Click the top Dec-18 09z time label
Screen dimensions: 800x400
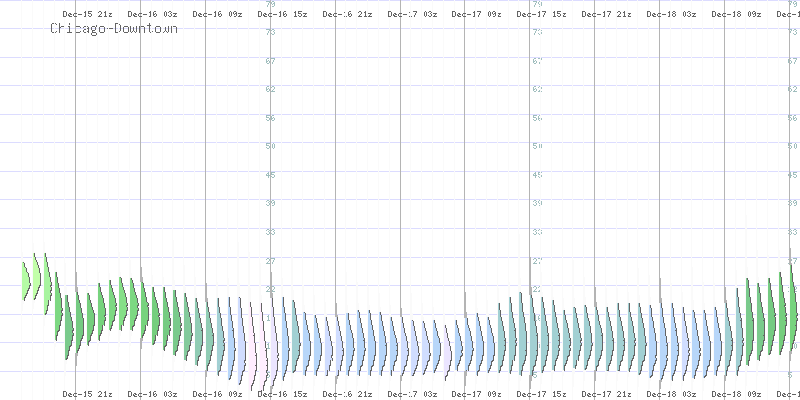tap(736, 15)
